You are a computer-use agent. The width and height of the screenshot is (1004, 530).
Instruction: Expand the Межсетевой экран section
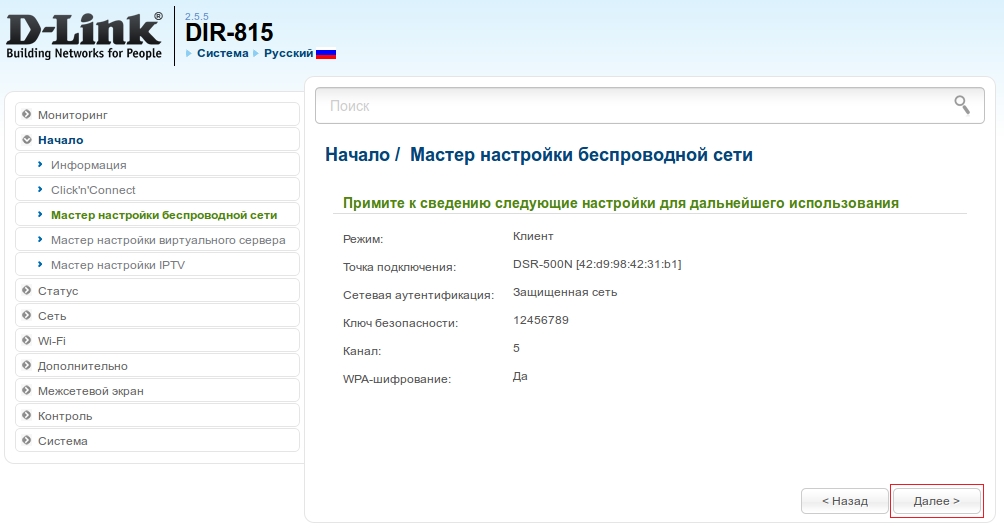tap(90, 391)
